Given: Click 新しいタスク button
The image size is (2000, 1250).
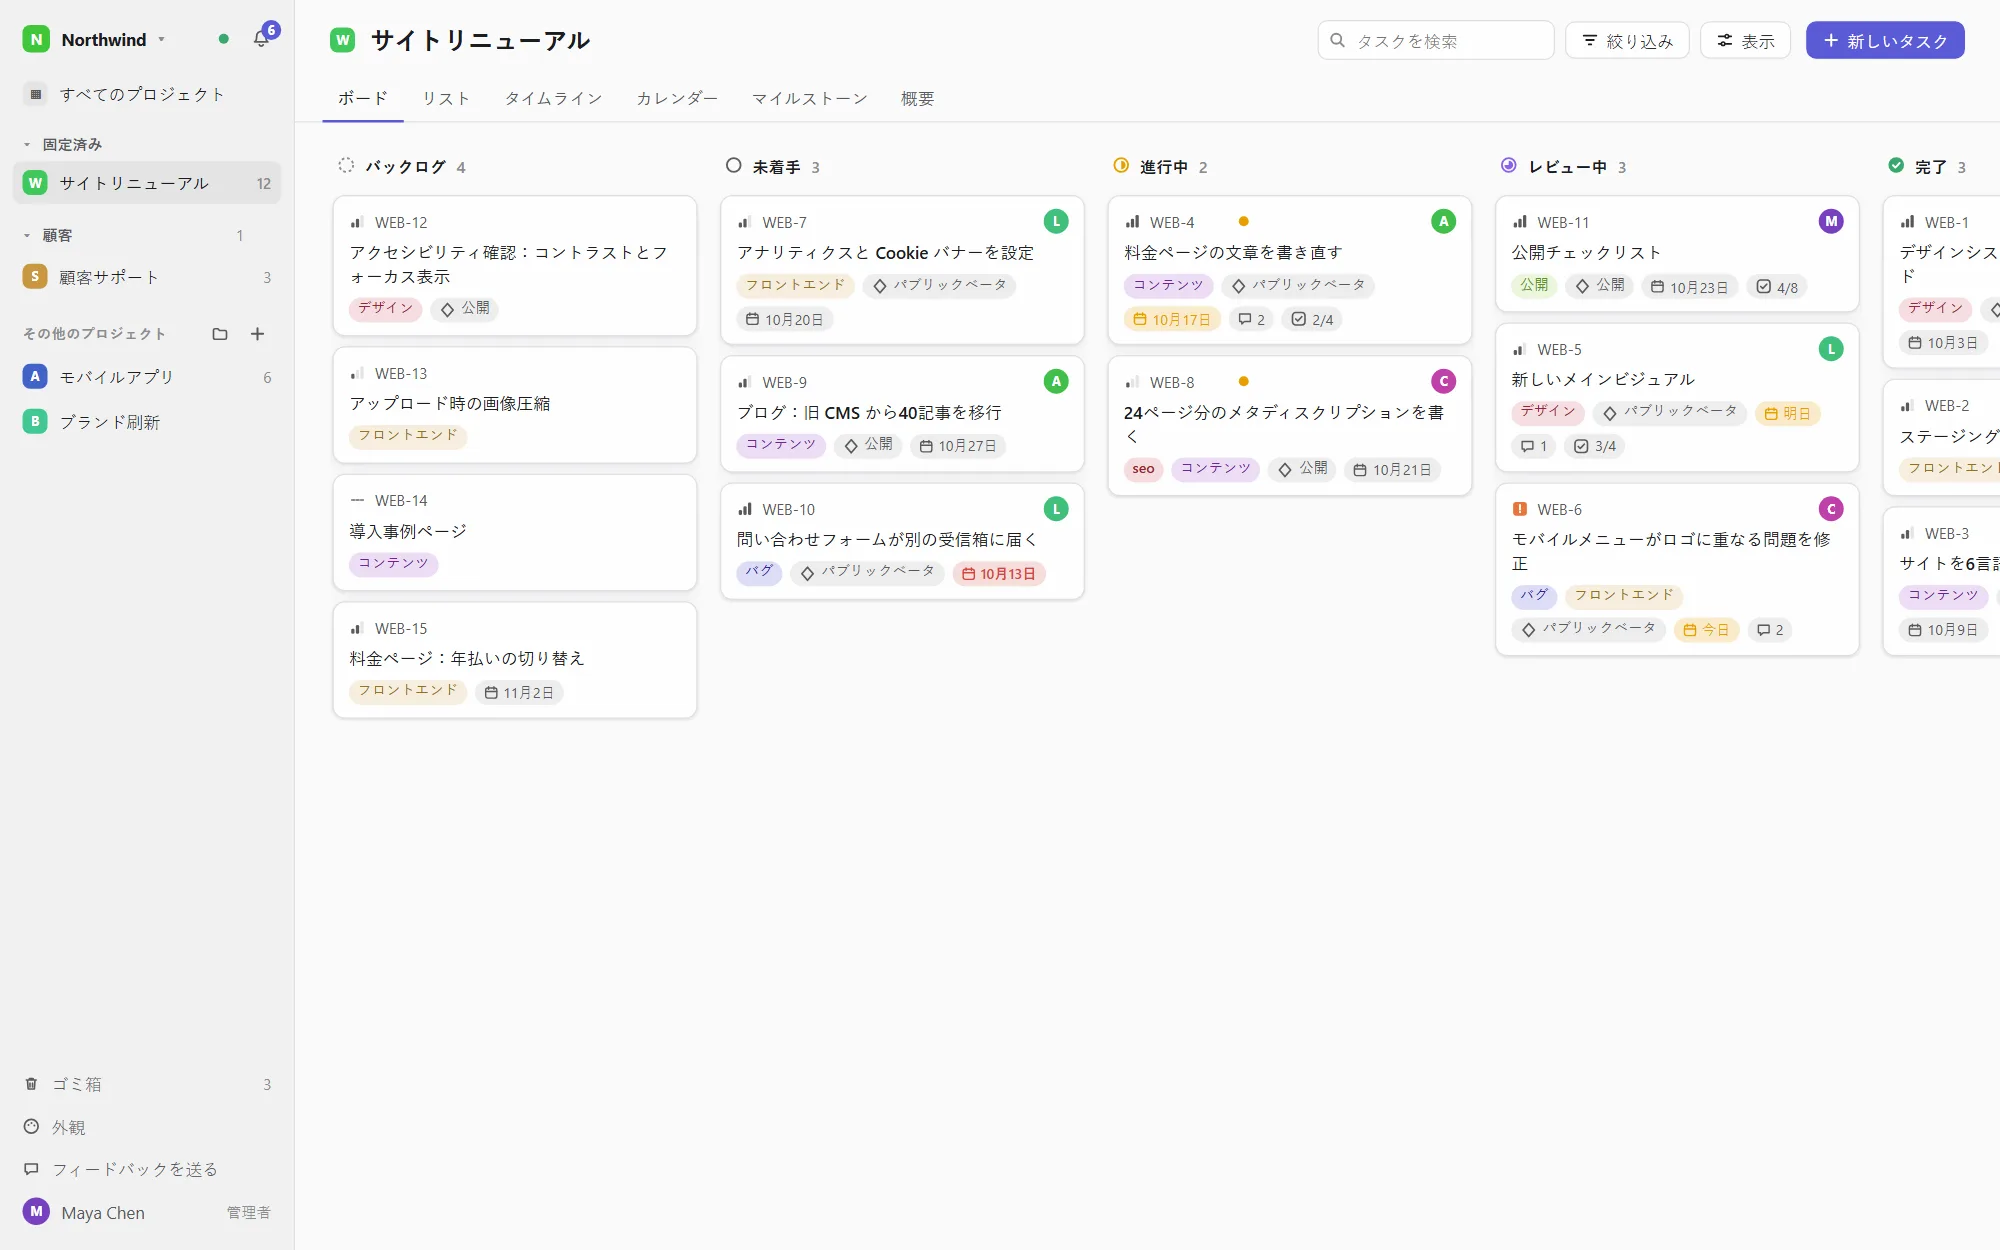Looking at the screenshot, I should point(1885,41).
